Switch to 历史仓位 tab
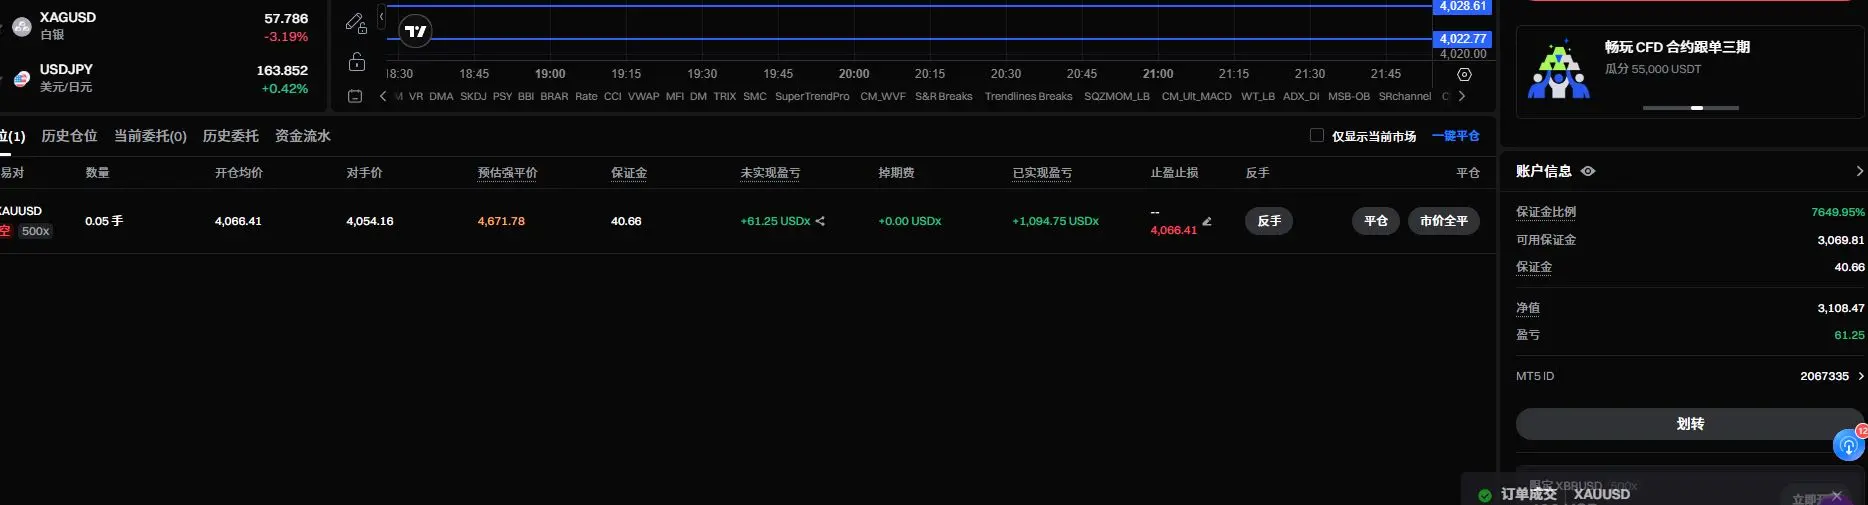The height and width of the screenshot is (505, 1868). (x=69, y=136)
